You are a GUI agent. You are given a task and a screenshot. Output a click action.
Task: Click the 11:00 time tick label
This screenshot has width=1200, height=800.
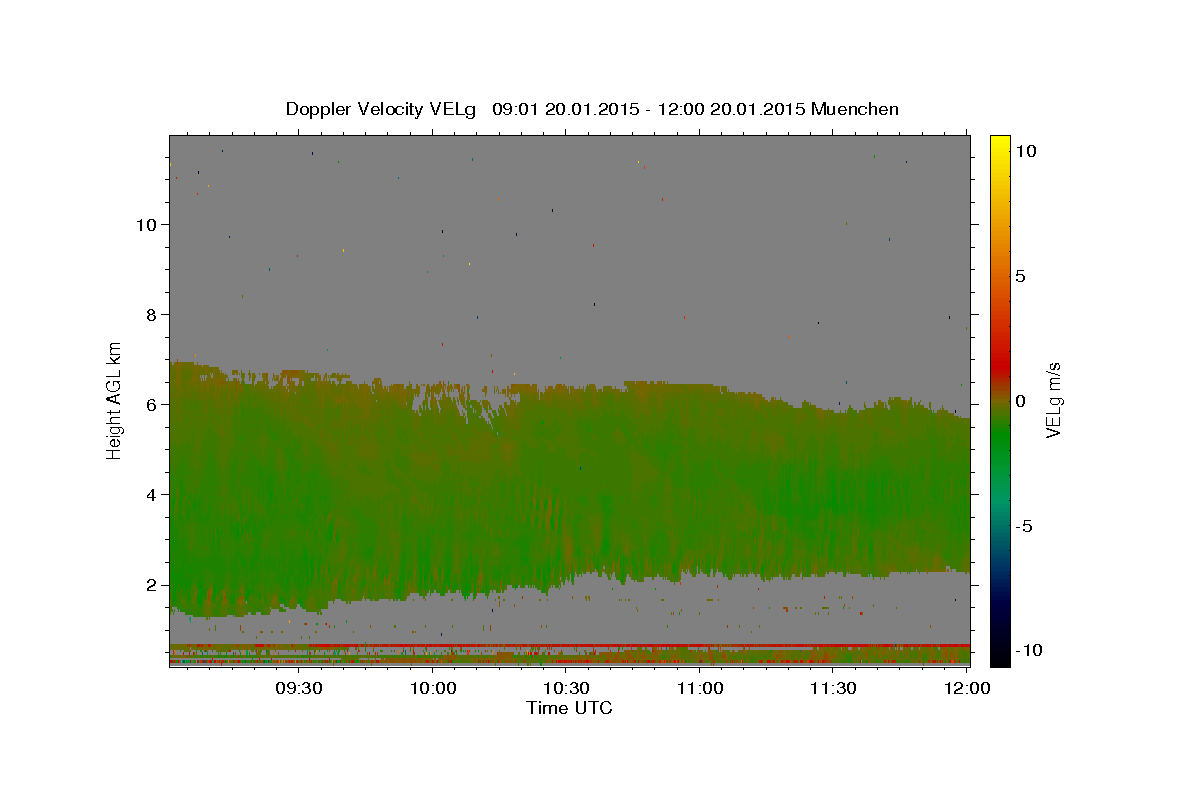coord(700,688)
